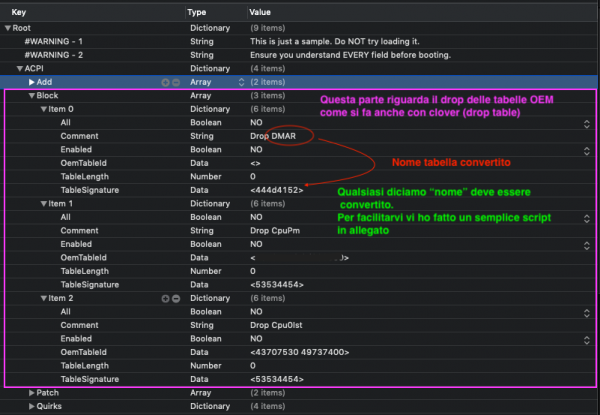Open type selector for Add row

[241, 82]
